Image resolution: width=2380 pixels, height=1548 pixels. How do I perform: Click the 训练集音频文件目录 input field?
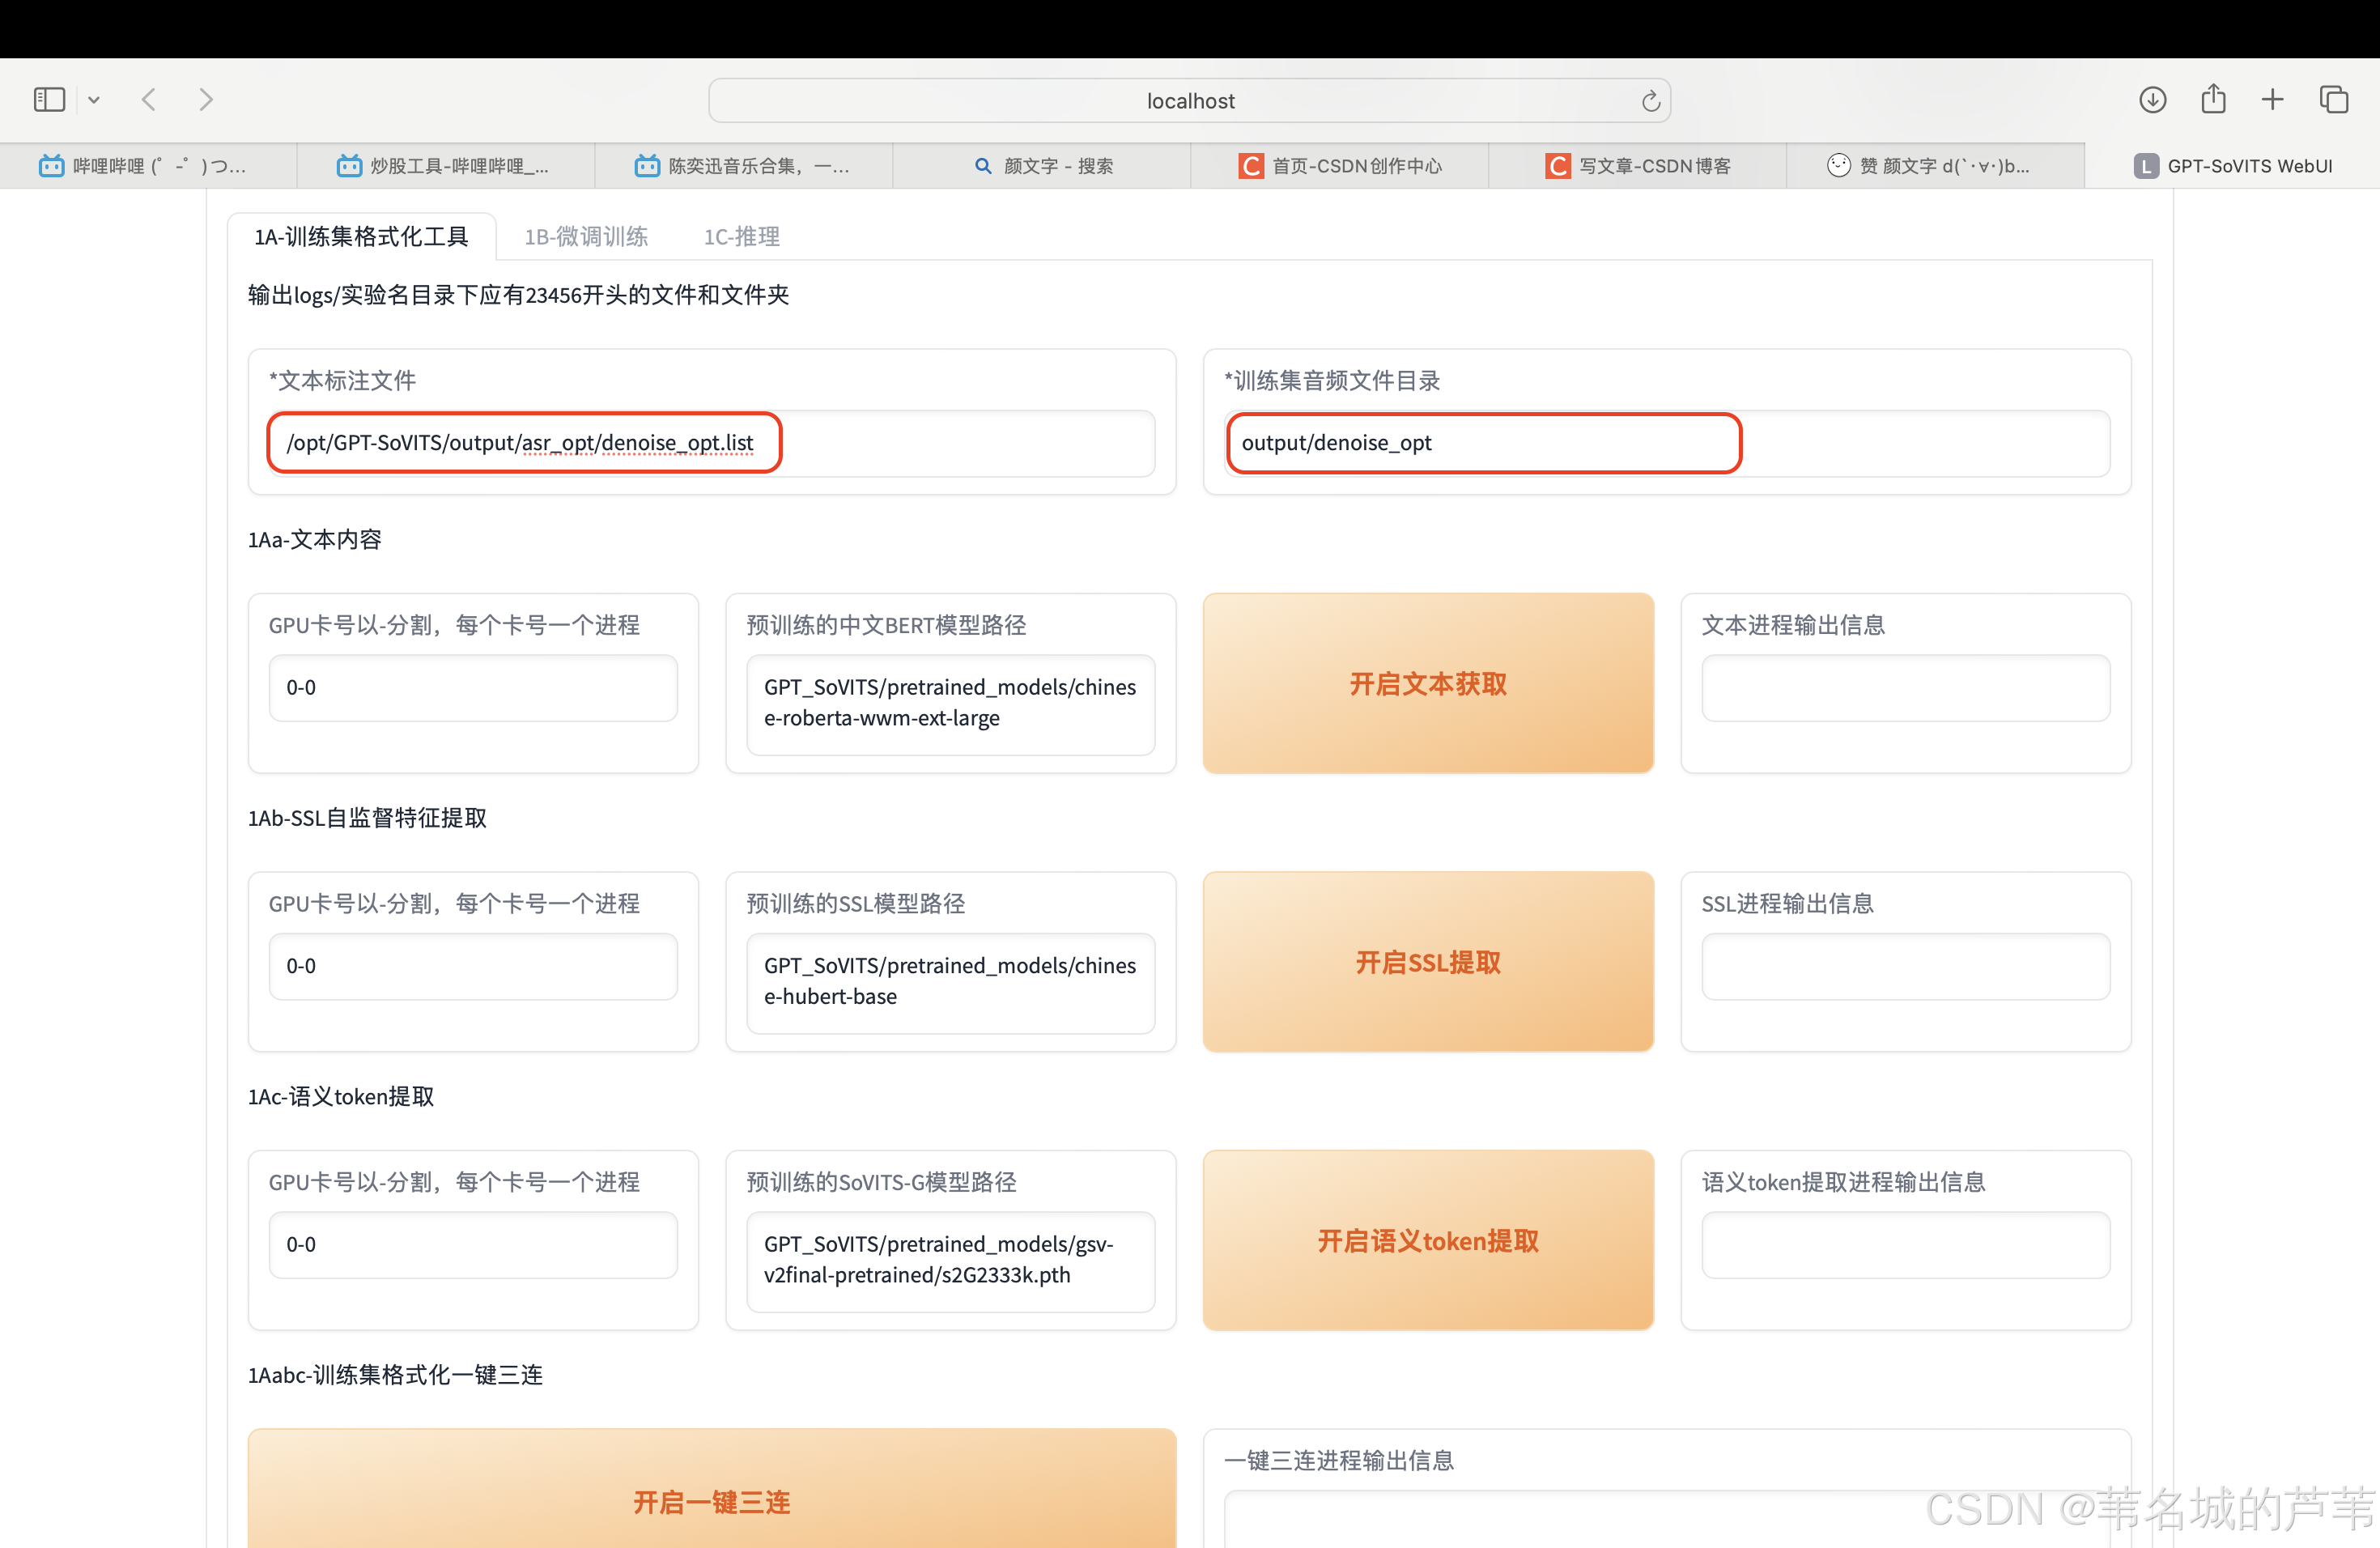point(1666,443)
